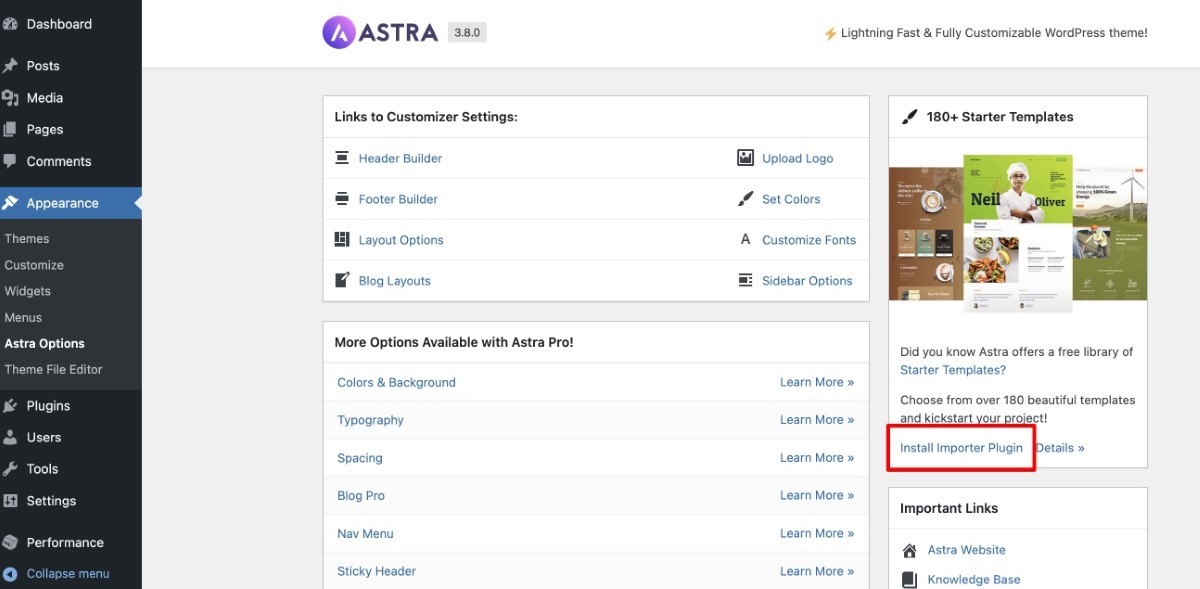This screenshot has height=589, width=1200.
Task: Open the Blog Layouts link
Action: click(x=395, y=281)
